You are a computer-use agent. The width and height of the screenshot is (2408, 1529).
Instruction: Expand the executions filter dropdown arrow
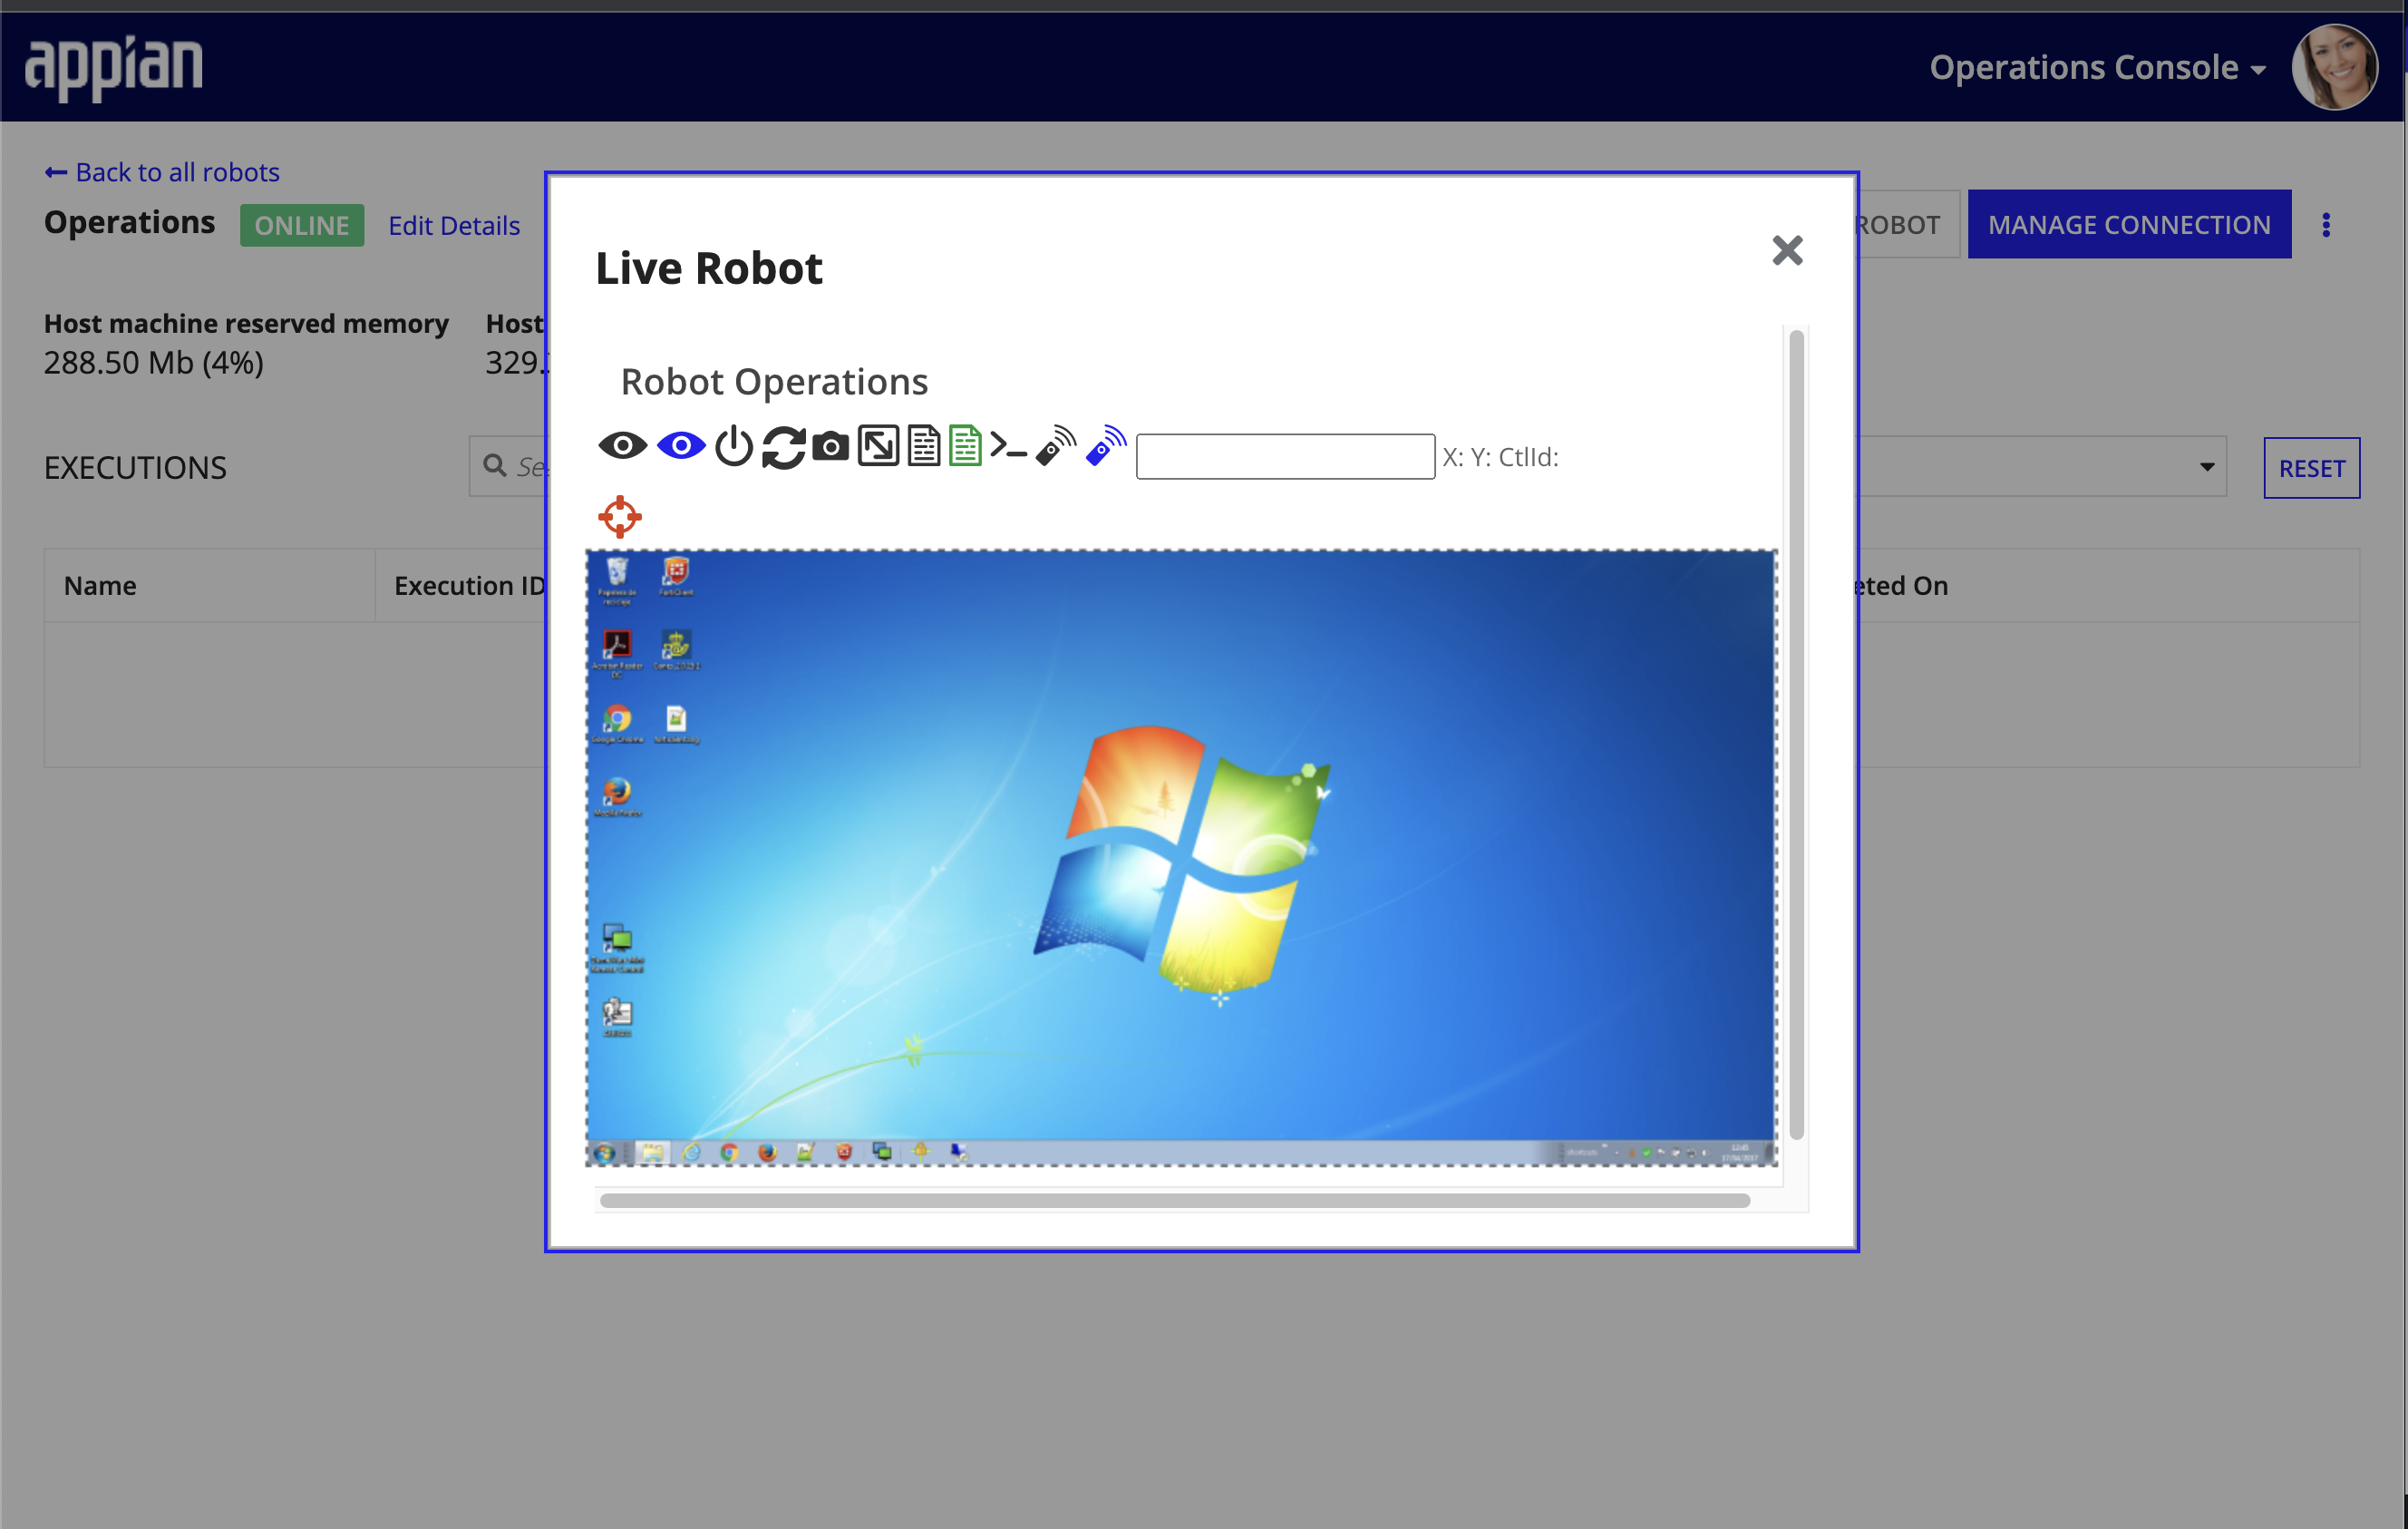[2207, 467]
